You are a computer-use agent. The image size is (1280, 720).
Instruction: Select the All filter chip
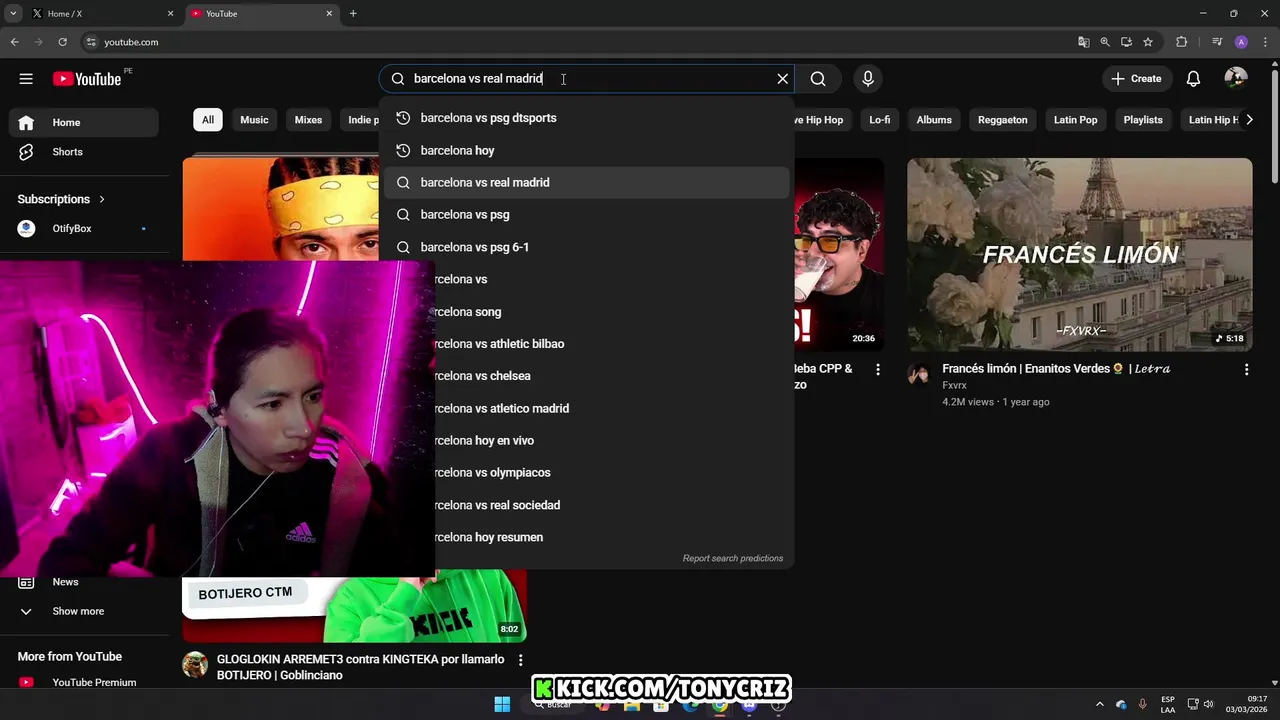point(208,120)
